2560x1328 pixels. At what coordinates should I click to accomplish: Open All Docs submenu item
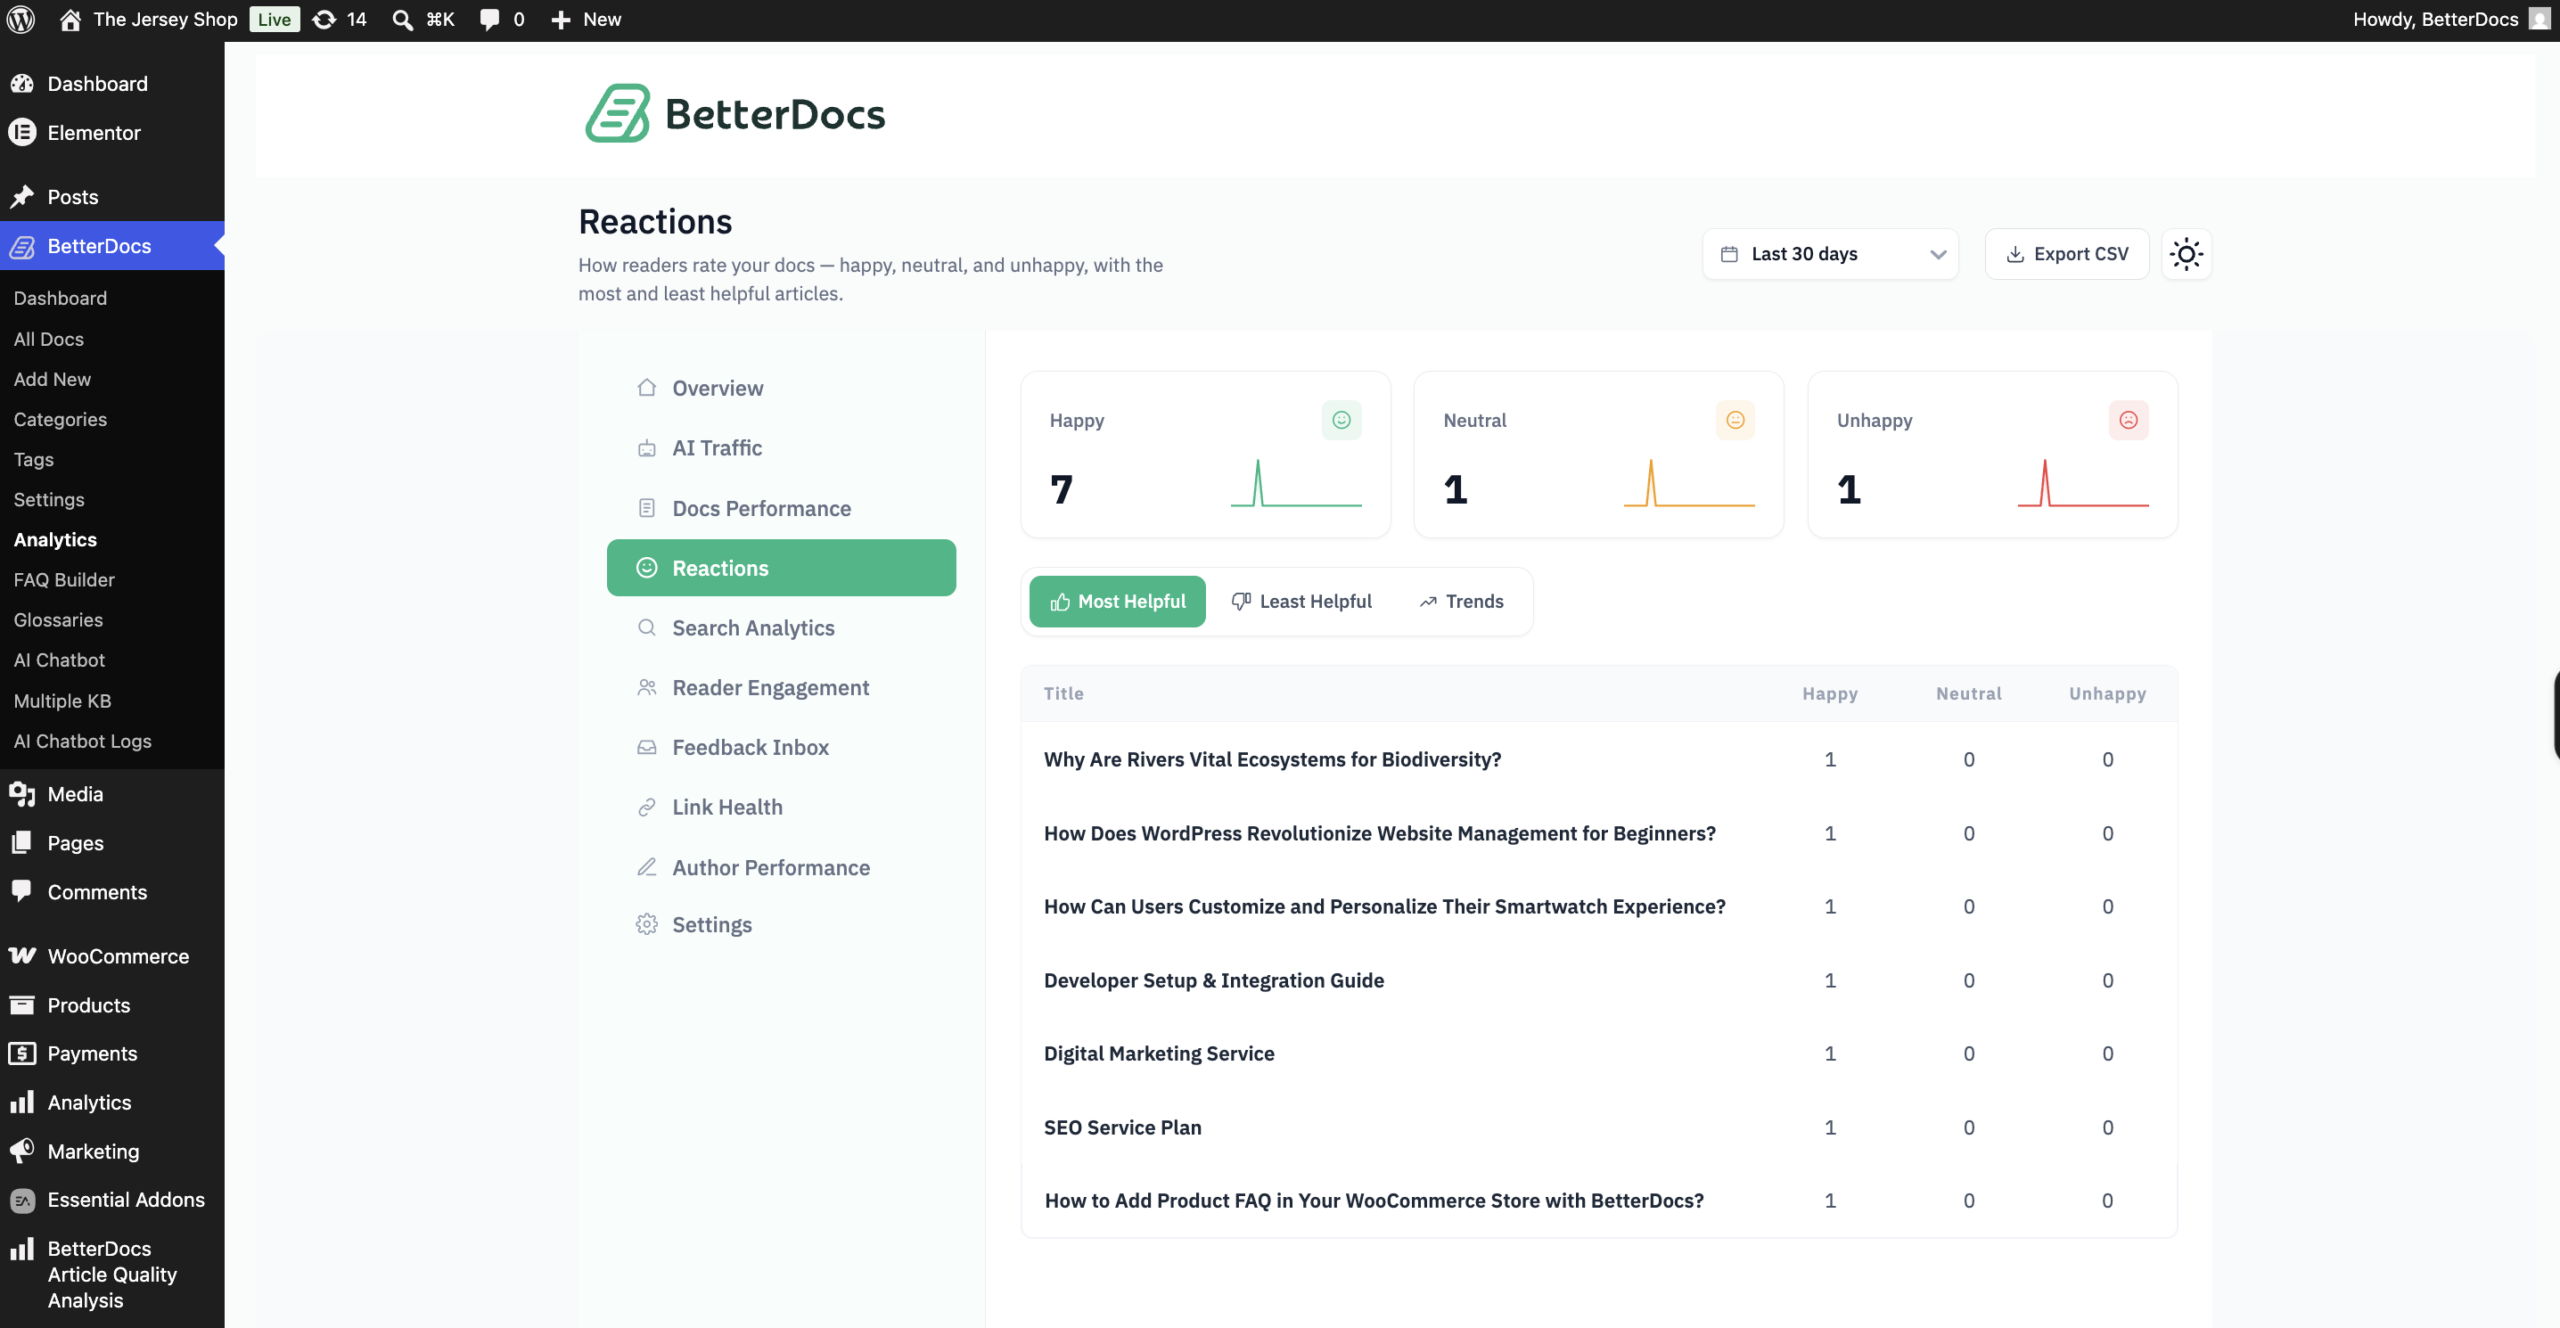(x=49, y=339)
